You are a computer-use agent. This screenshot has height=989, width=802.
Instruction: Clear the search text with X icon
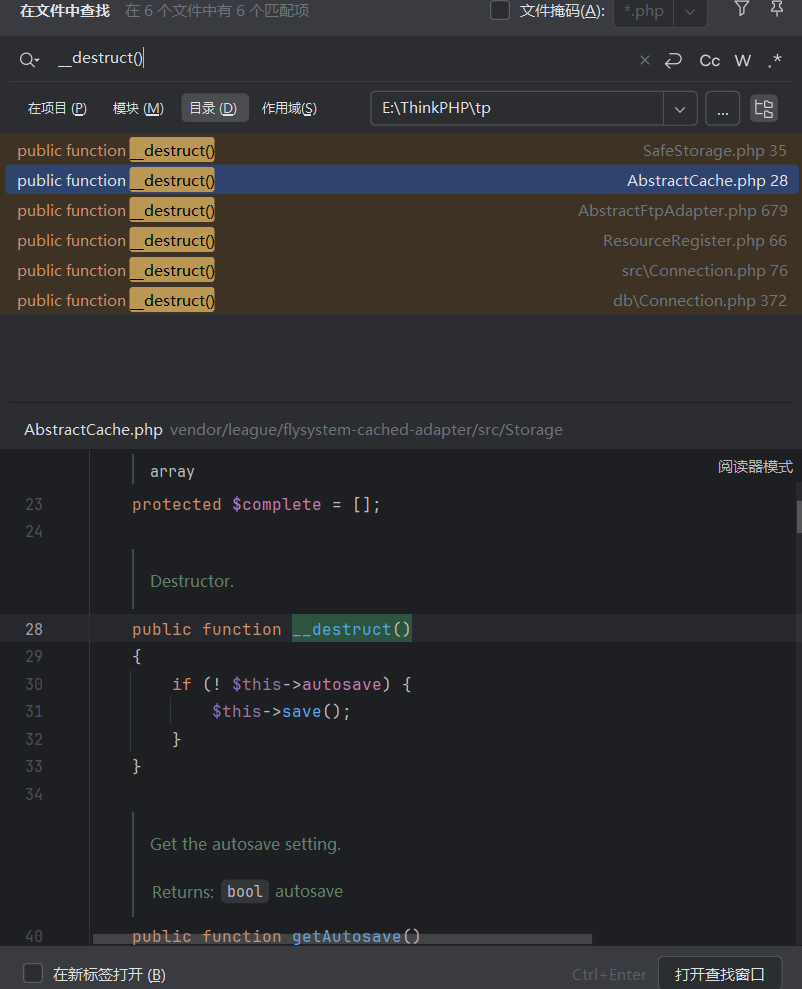645,60
